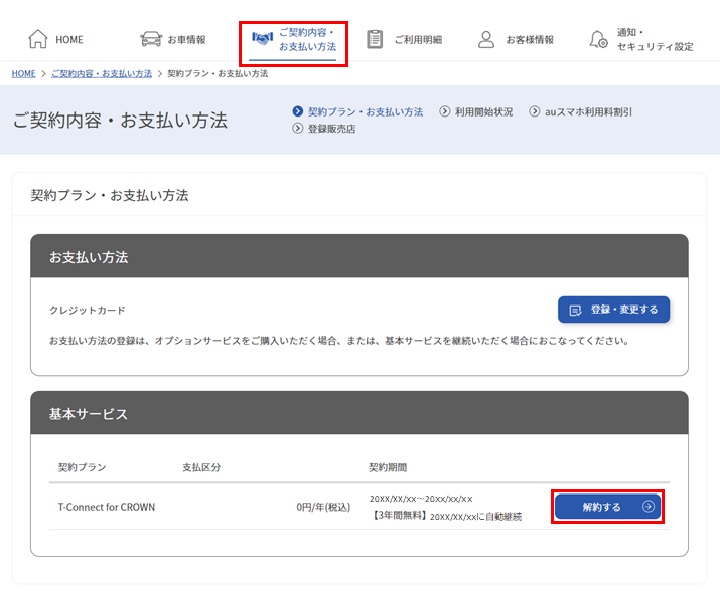The image size is (720, 600).
Task: Click the T-Connect for CROWN plan name
Action: 107,507
